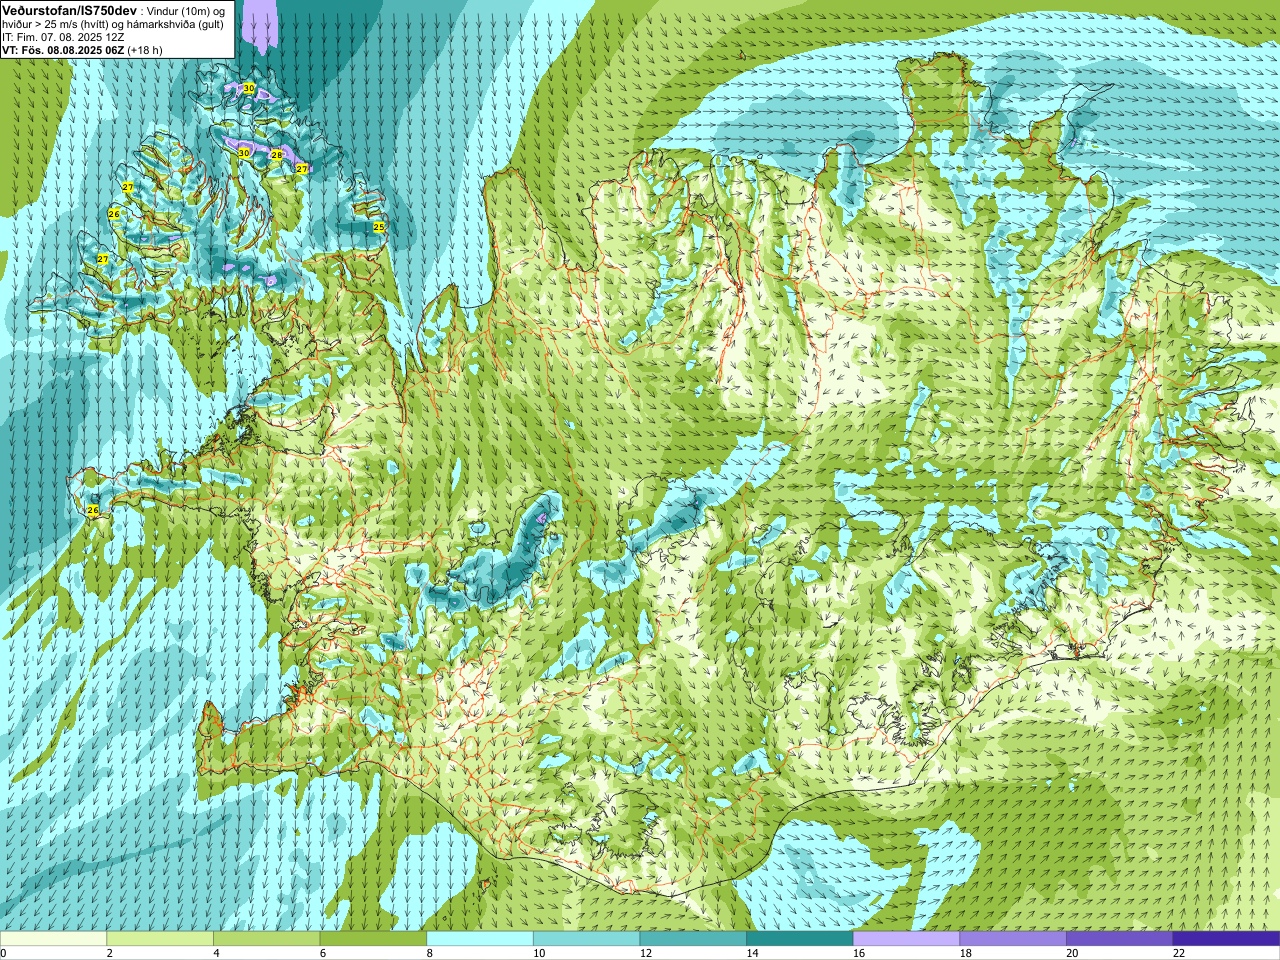Screen dimensions: 1280x960
Task: Click the 4–6 m/s green legend swatch
Action: click(266, 939)
